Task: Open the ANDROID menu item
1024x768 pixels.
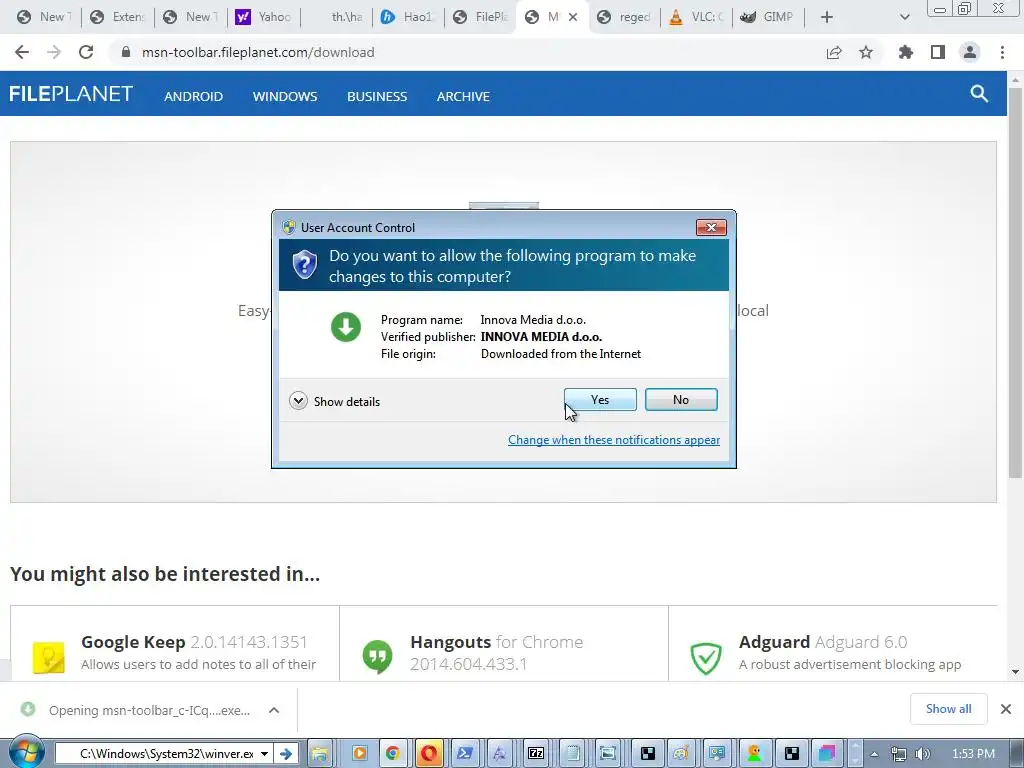Action: tap(193, 96)
